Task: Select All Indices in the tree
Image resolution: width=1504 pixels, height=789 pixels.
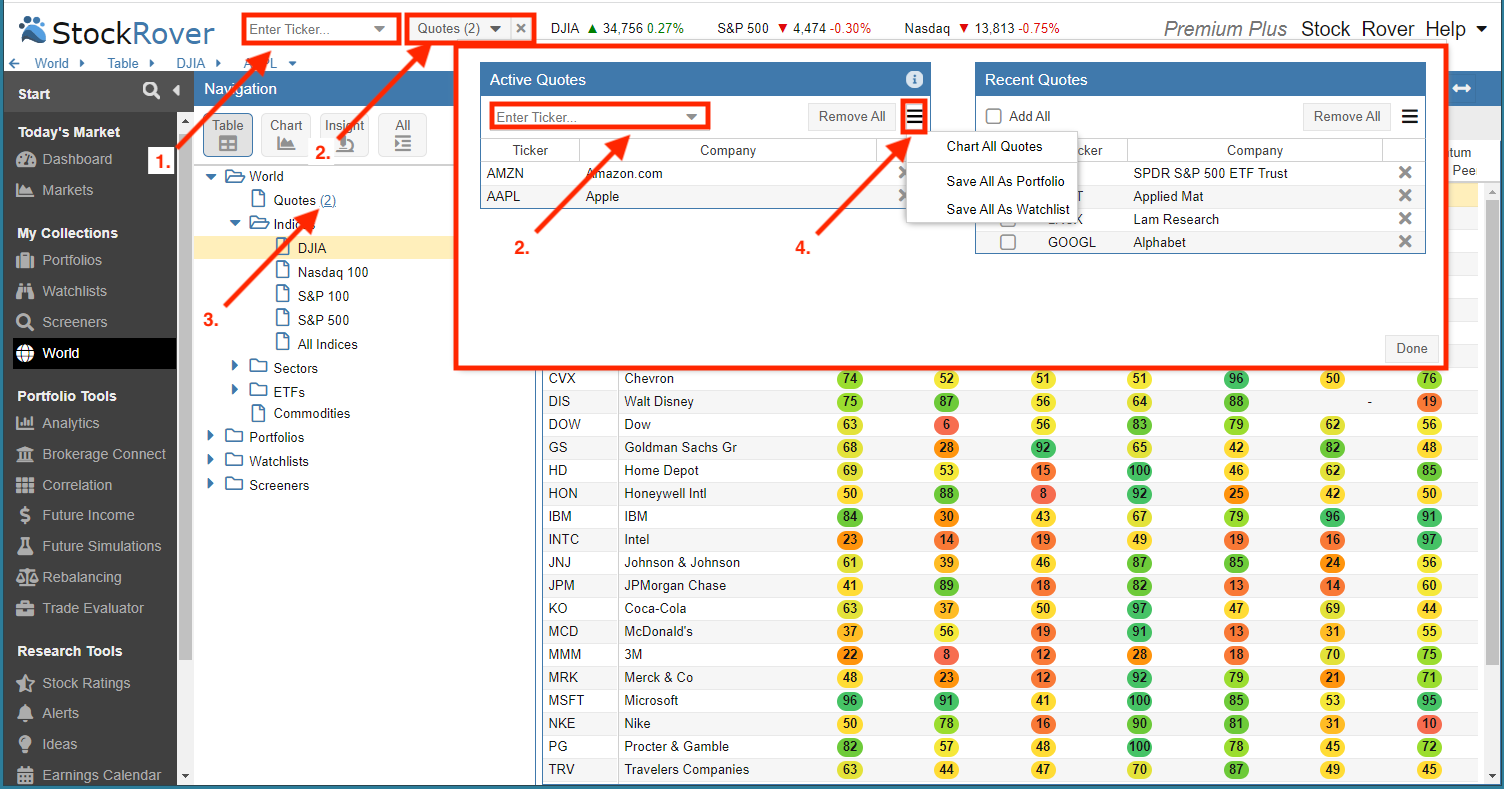Action: click(x=327, y=344)
